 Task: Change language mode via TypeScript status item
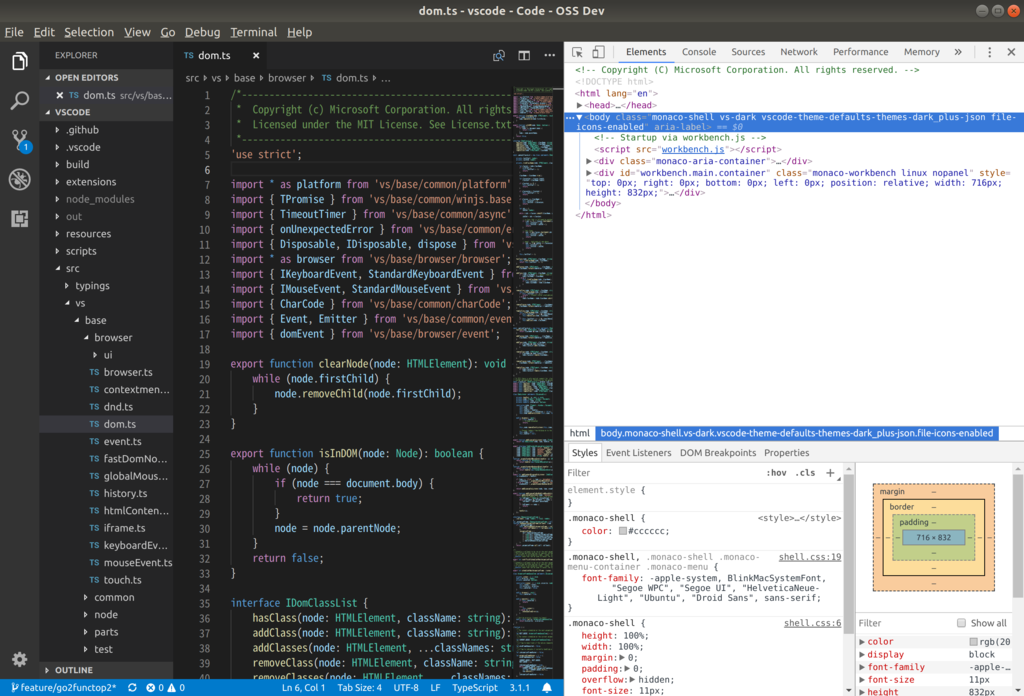pos(475,688)
